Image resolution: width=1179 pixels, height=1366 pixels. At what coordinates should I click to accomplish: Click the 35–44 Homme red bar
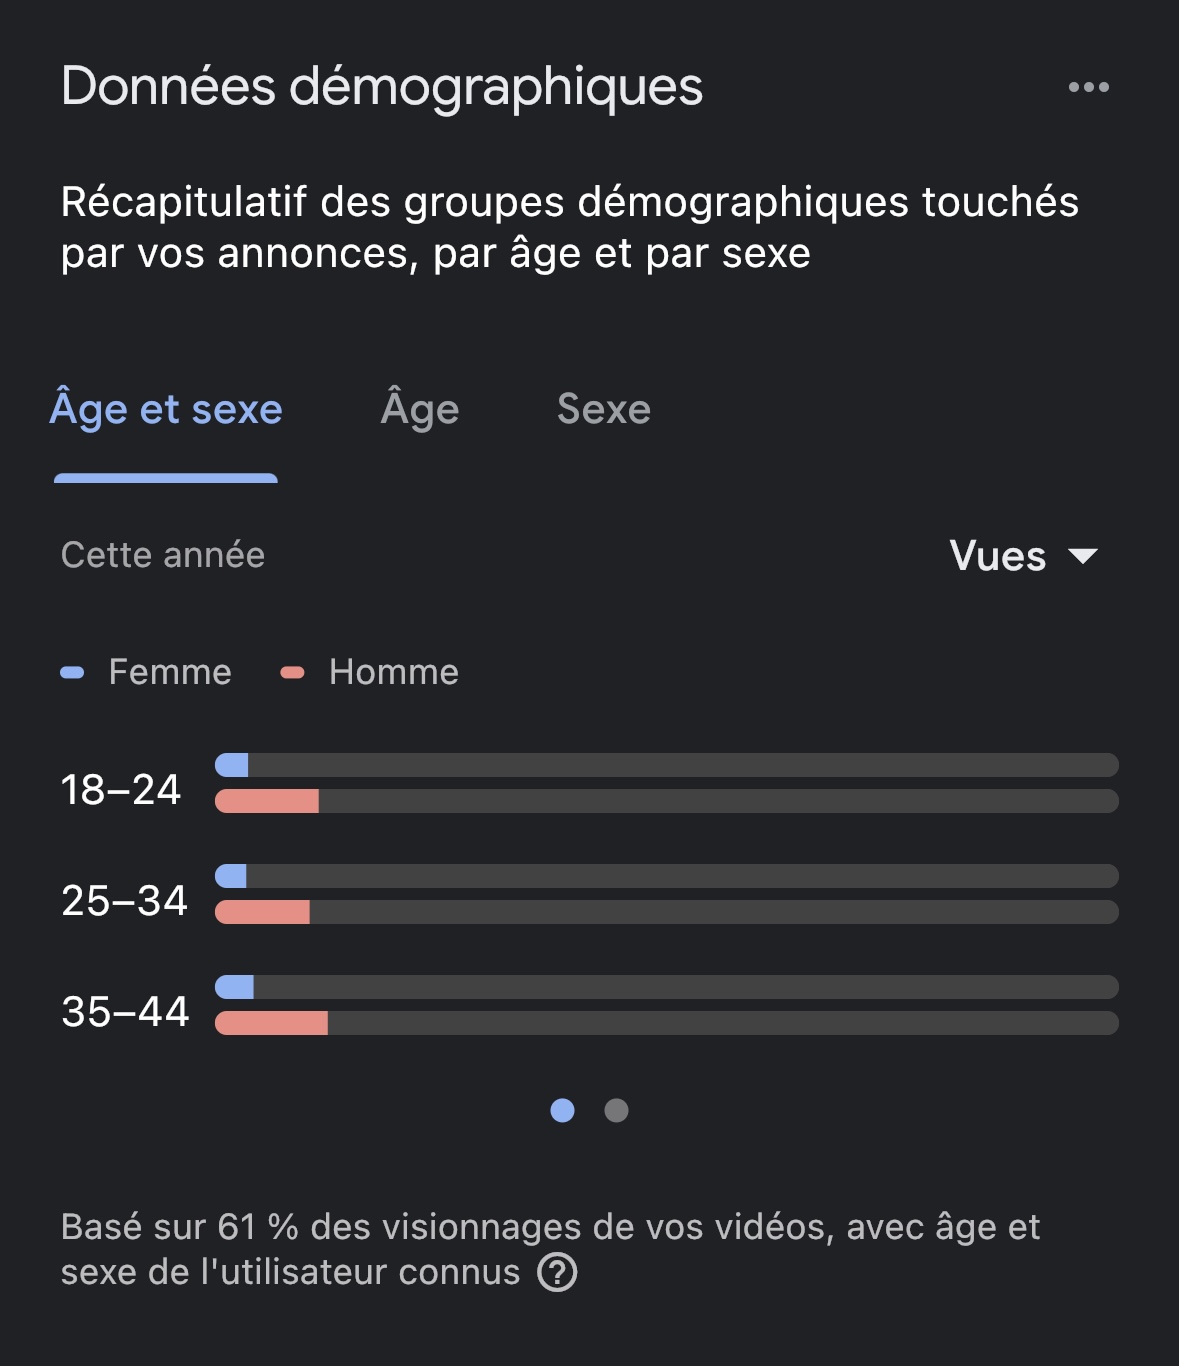click(x=271, y=1023)
